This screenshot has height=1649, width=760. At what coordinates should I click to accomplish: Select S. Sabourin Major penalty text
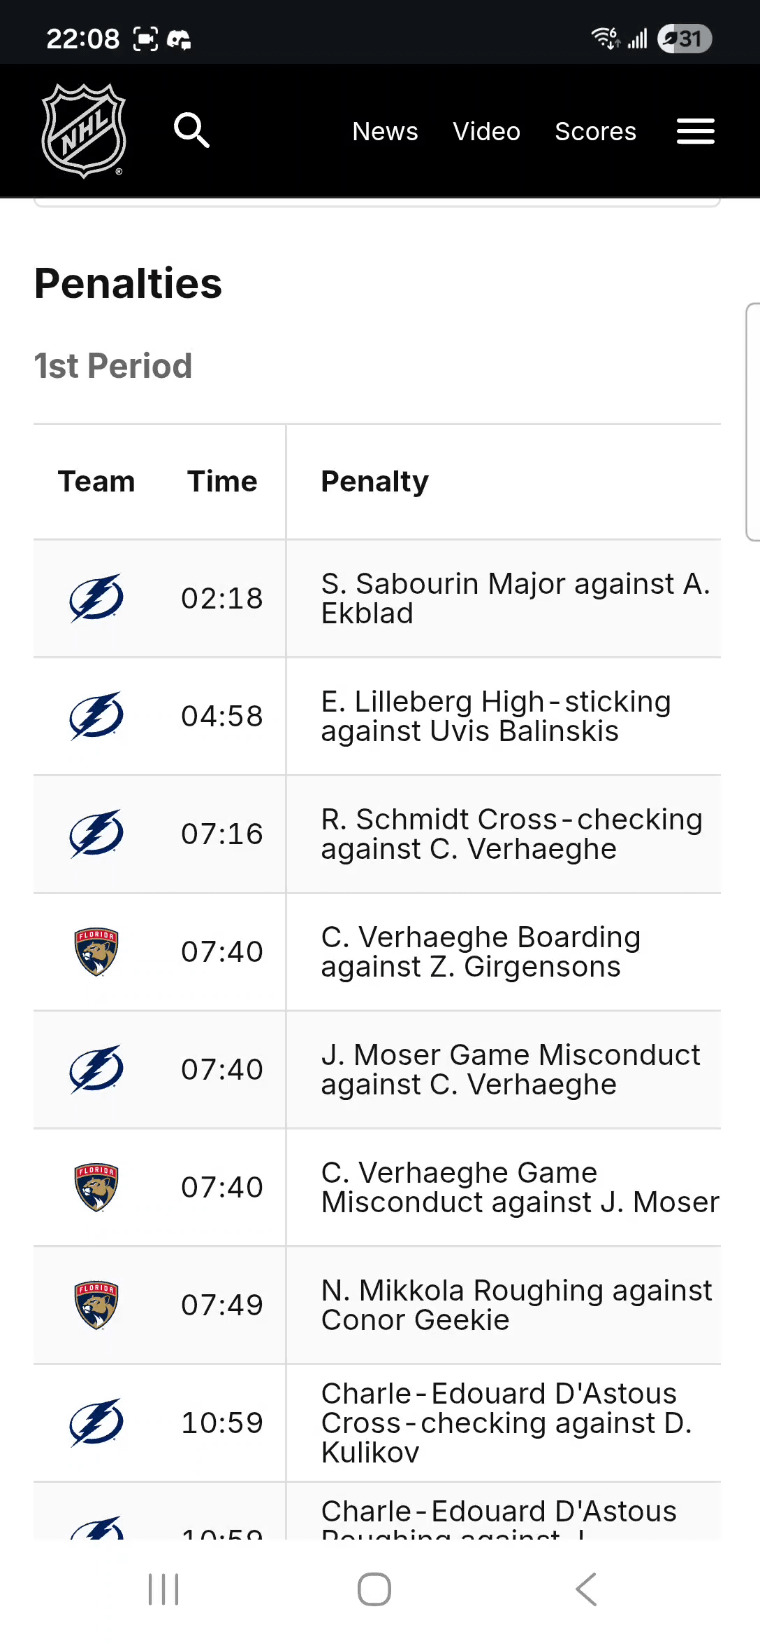[x=515, y=598]
